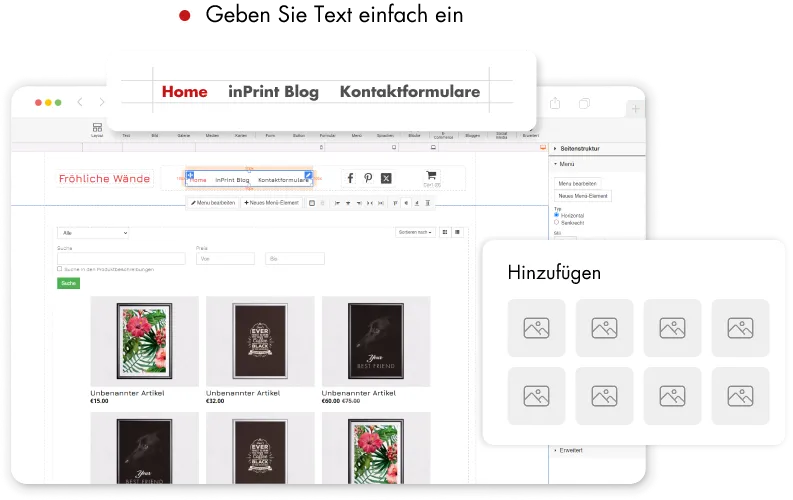
Task: Select the Layout tool in the toolbar
Action: click(x=97, y=129)
